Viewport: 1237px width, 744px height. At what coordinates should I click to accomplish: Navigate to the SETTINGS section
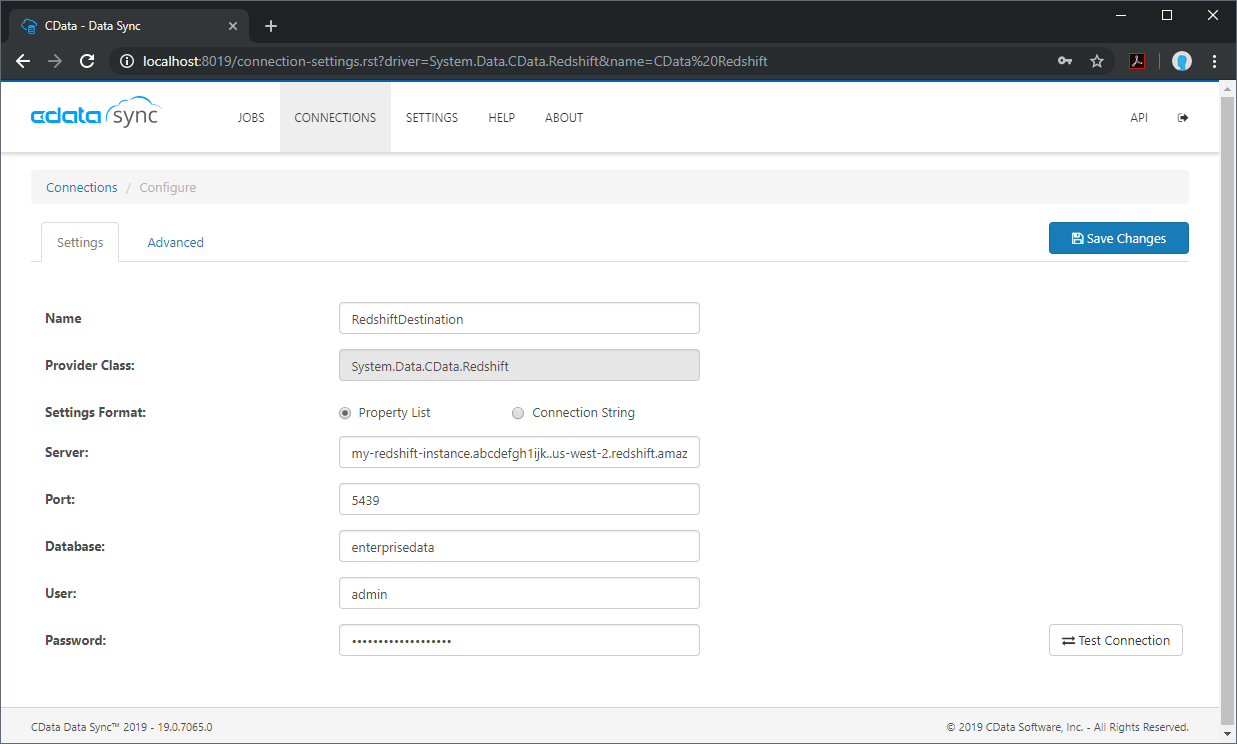431,117
